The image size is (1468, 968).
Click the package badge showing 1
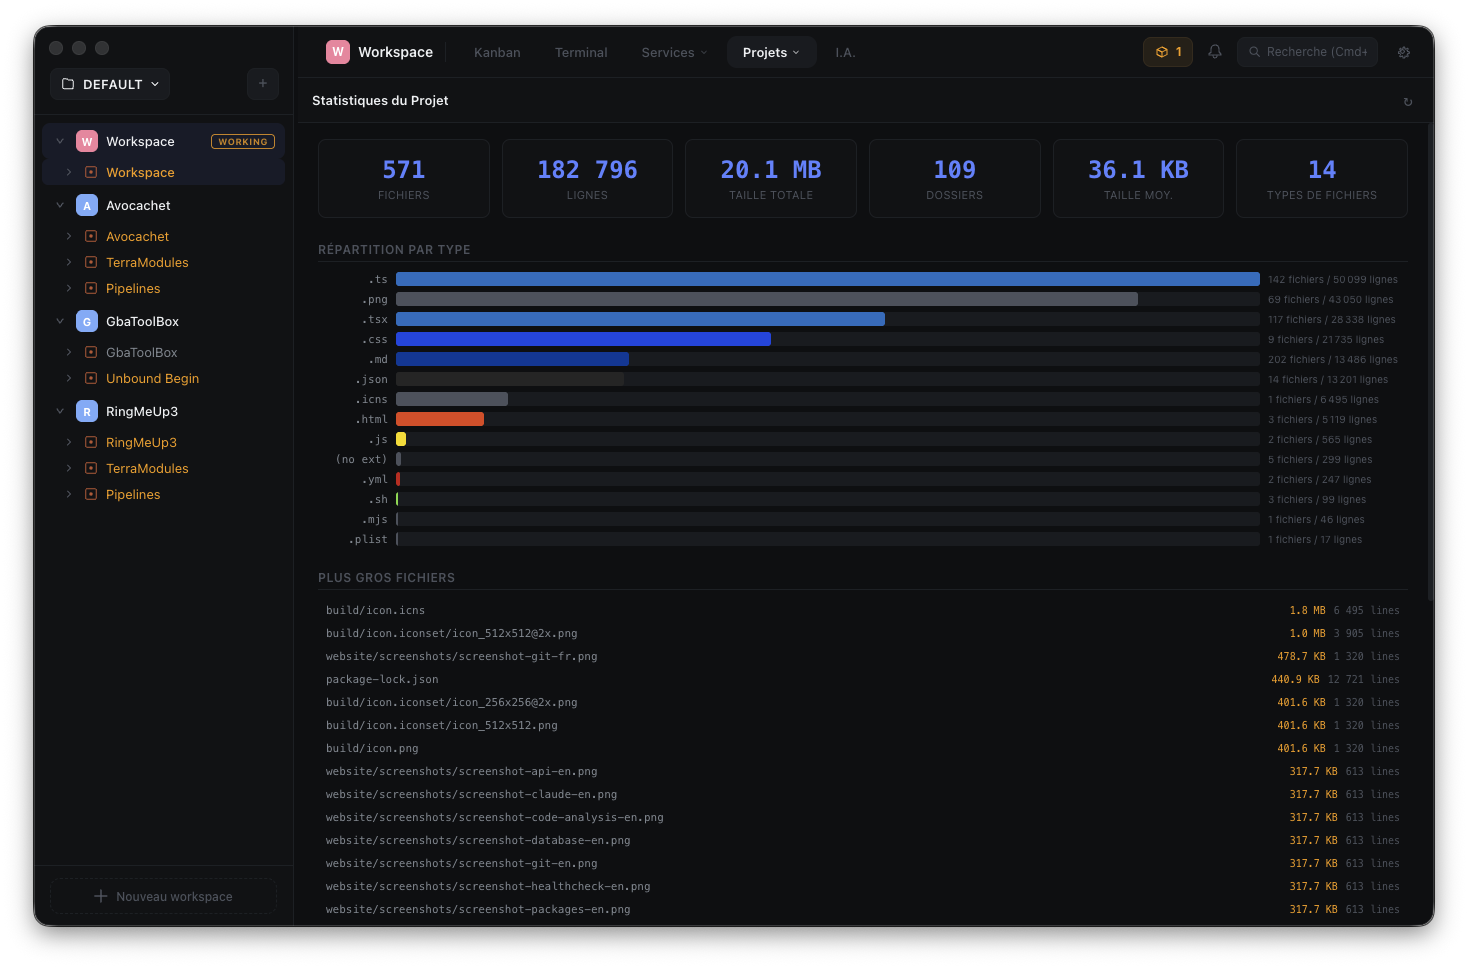tap(1167, 52)
